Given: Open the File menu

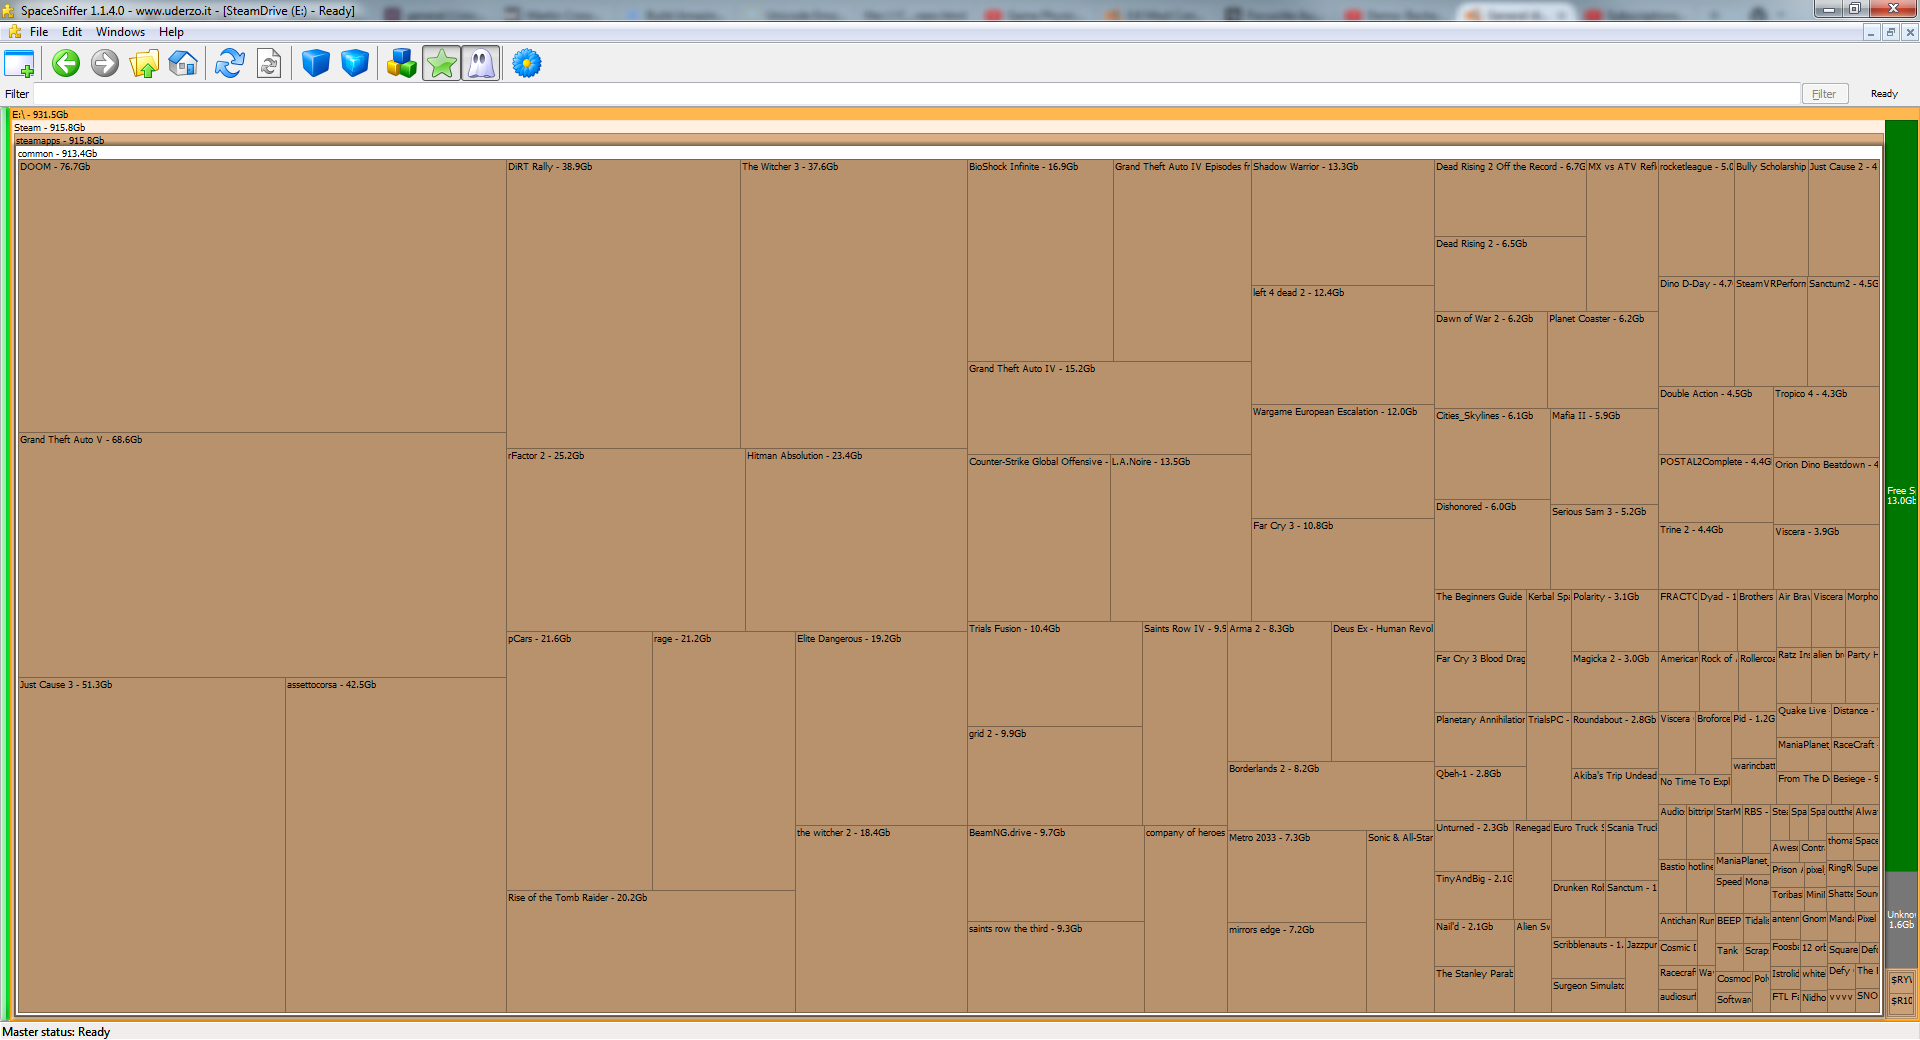Looking at the screenshot, I should coord(39,32).
